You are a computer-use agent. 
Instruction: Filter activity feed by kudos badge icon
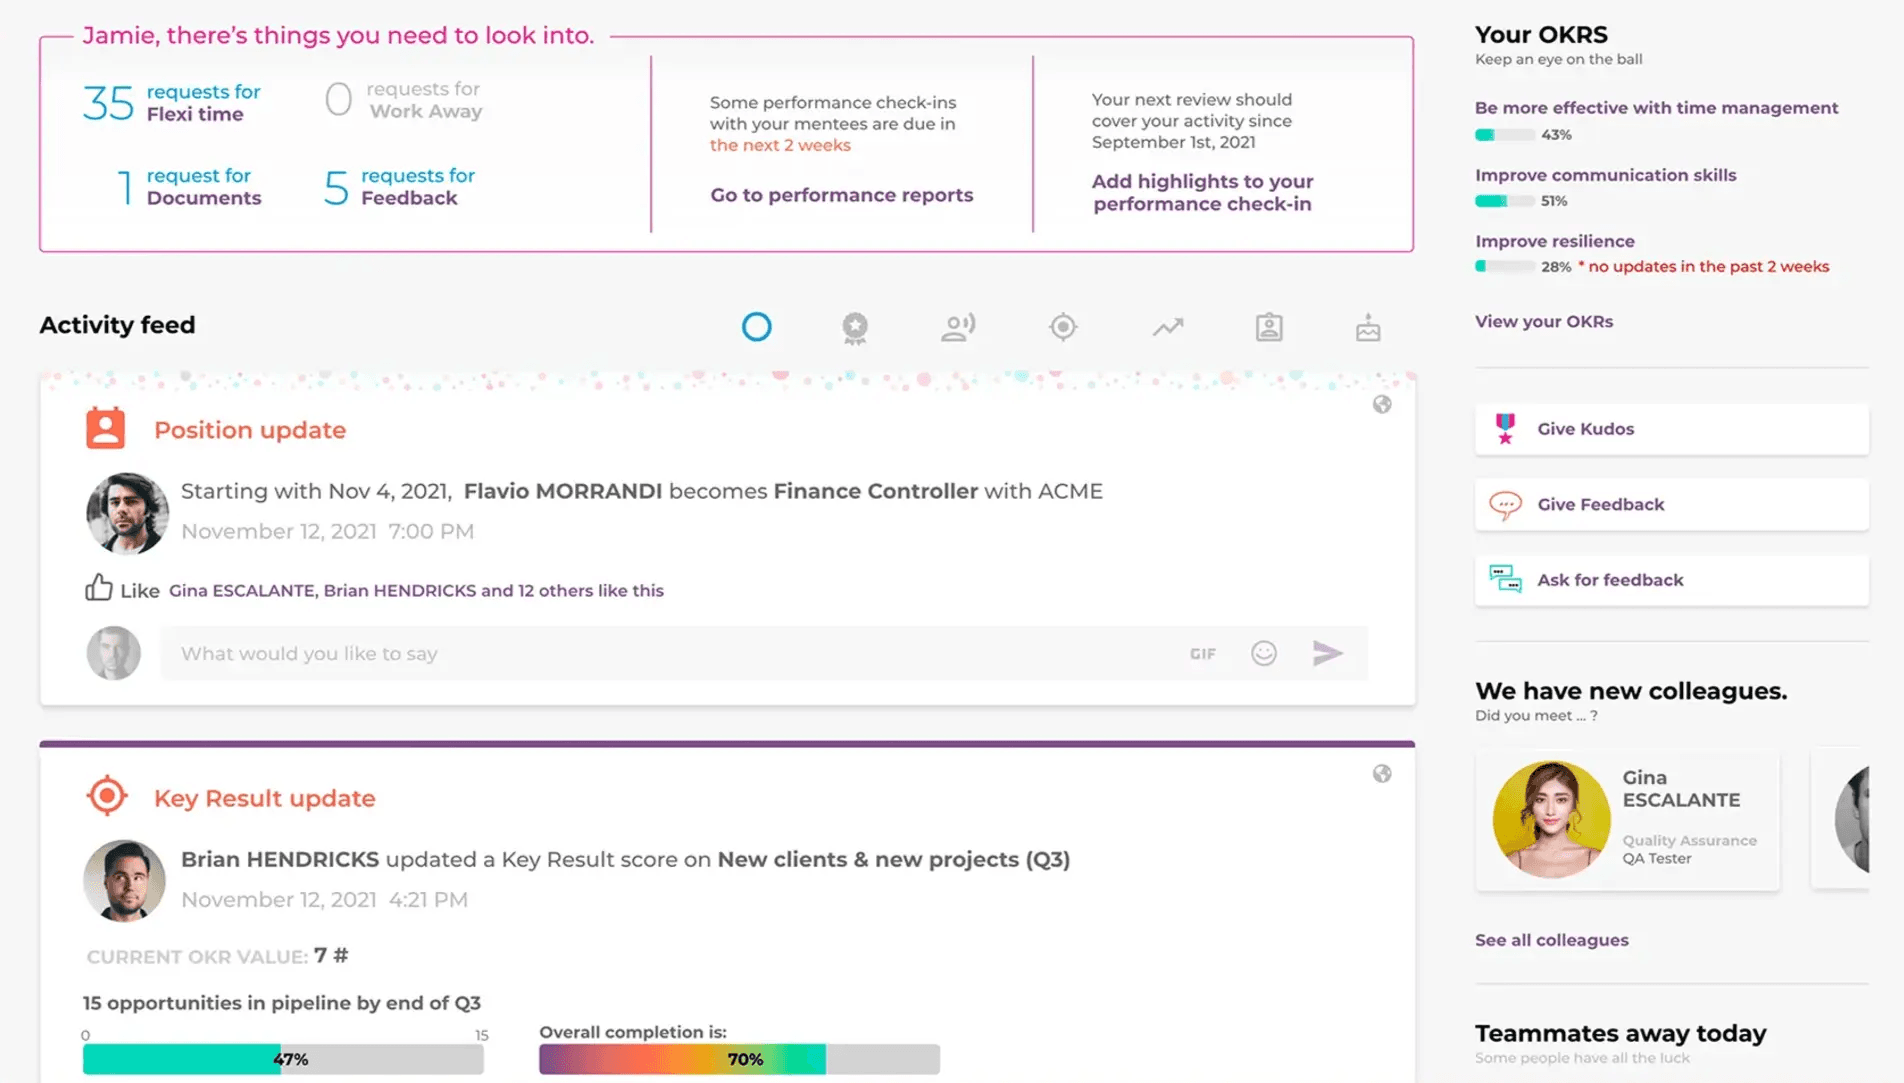[854, 328]
